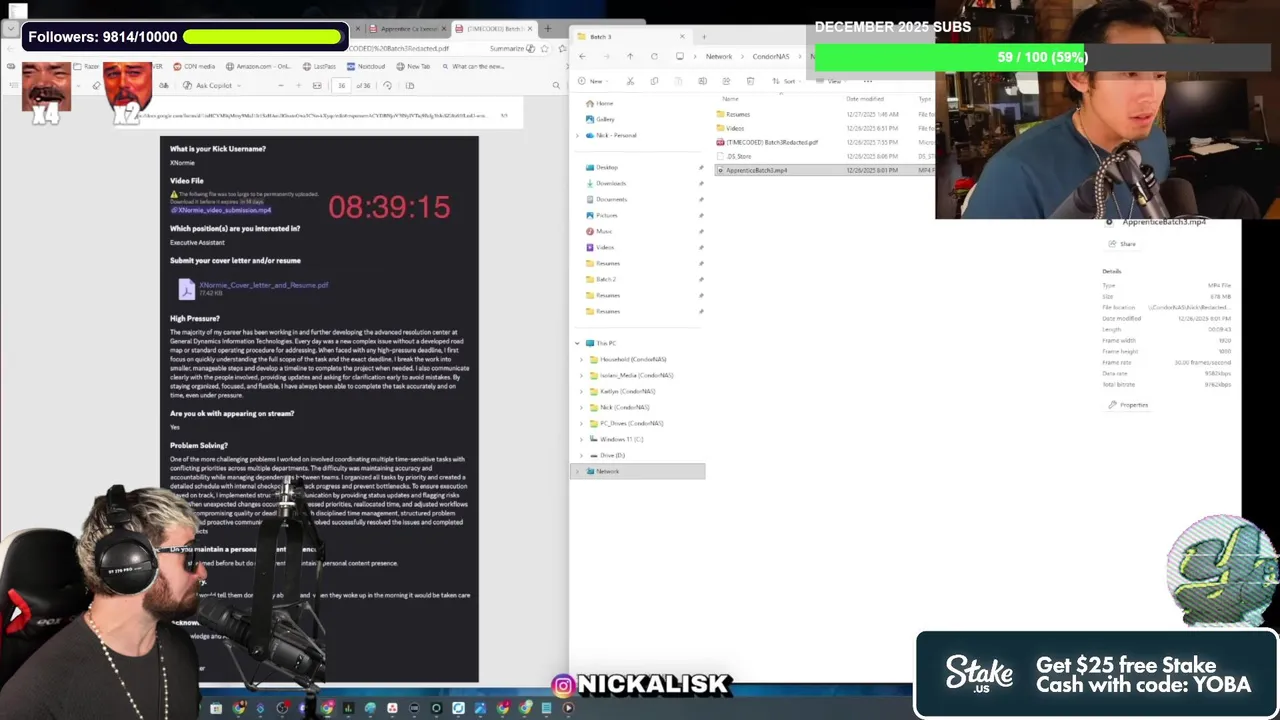Expand the Household (CondorNAS) drive node
This screenshot has height=720, width=1280.
pos(582,359)
